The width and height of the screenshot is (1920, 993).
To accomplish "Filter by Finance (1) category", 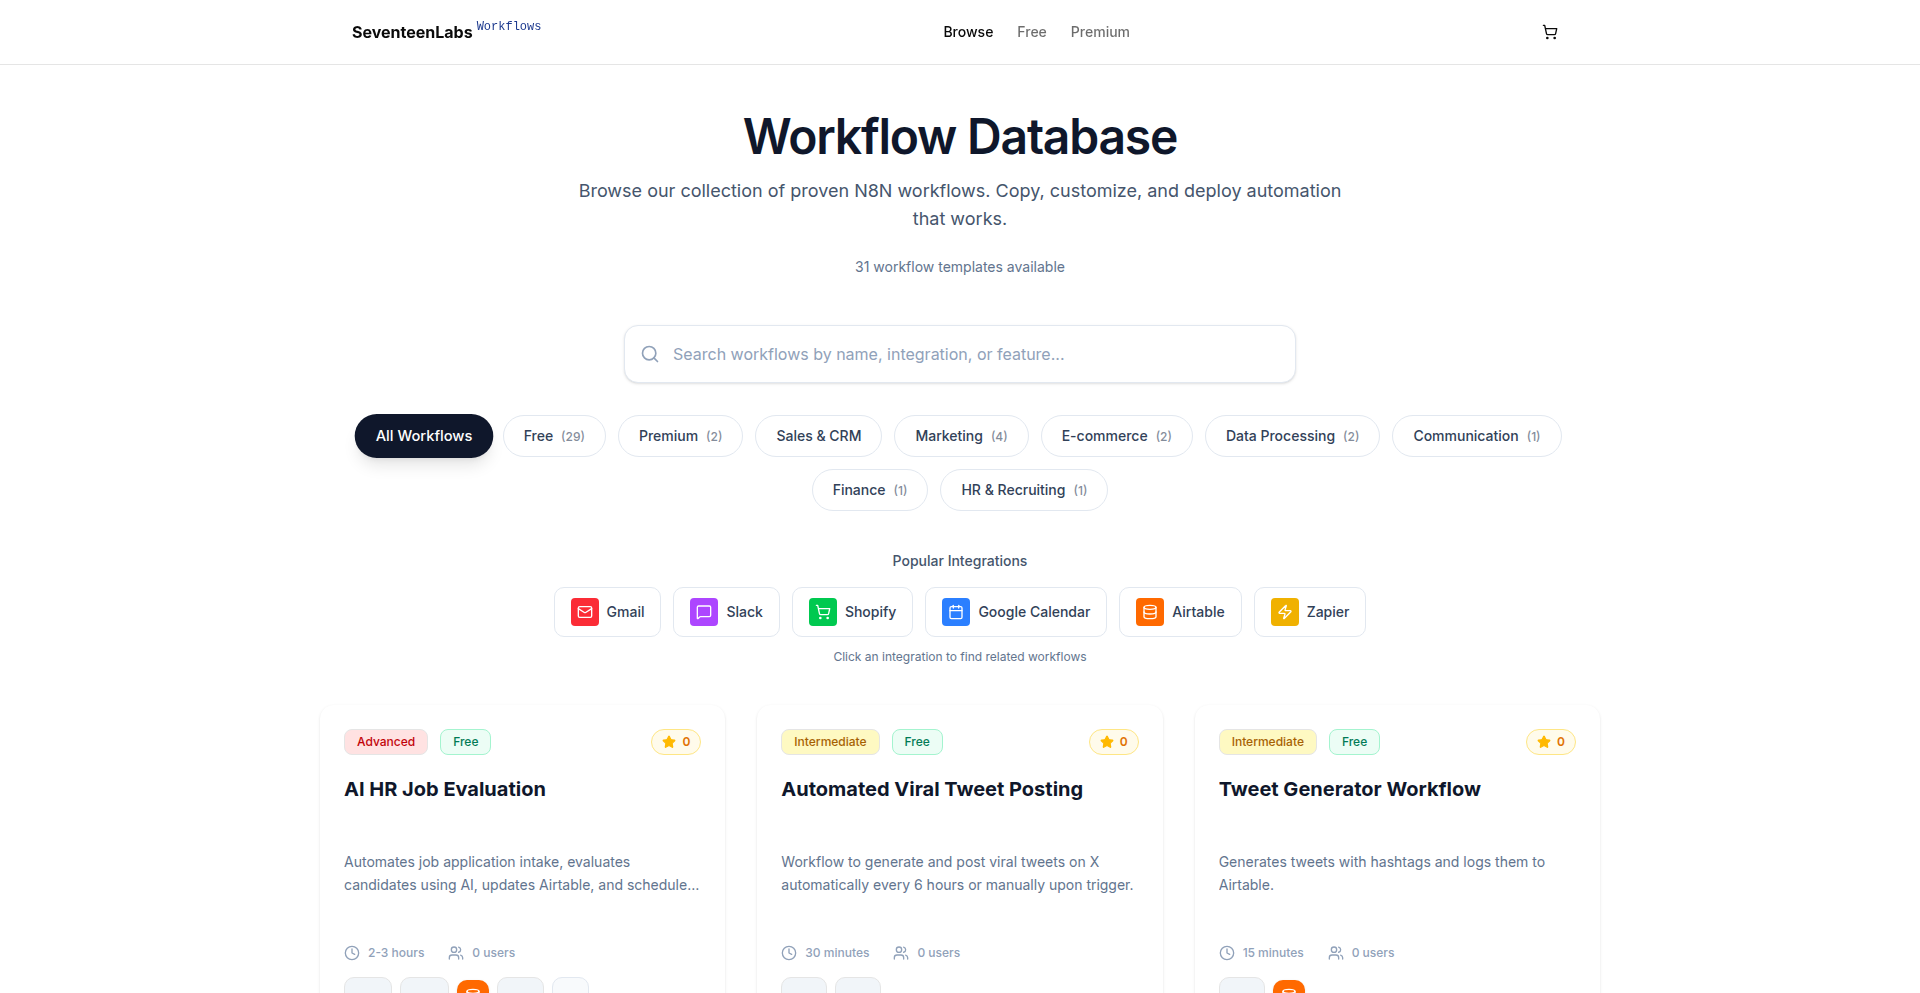I will pos(870,490).
